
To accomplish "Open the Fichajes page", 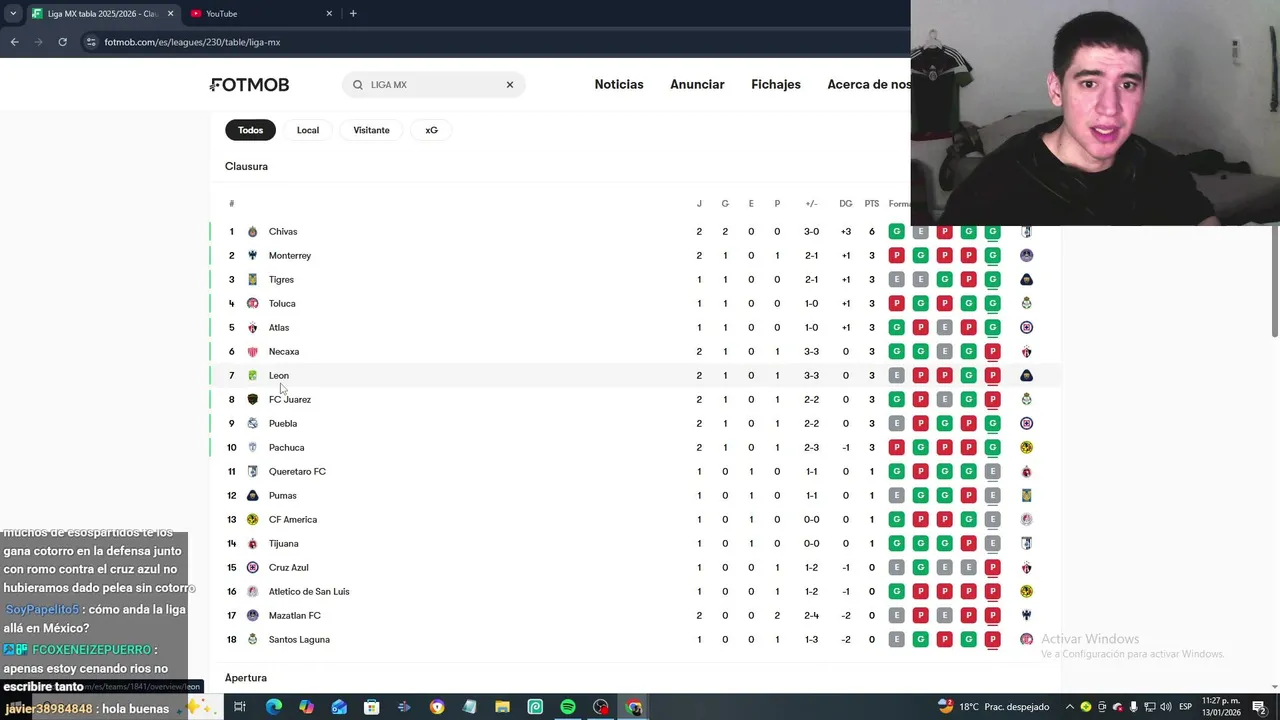I will (776, 85).
